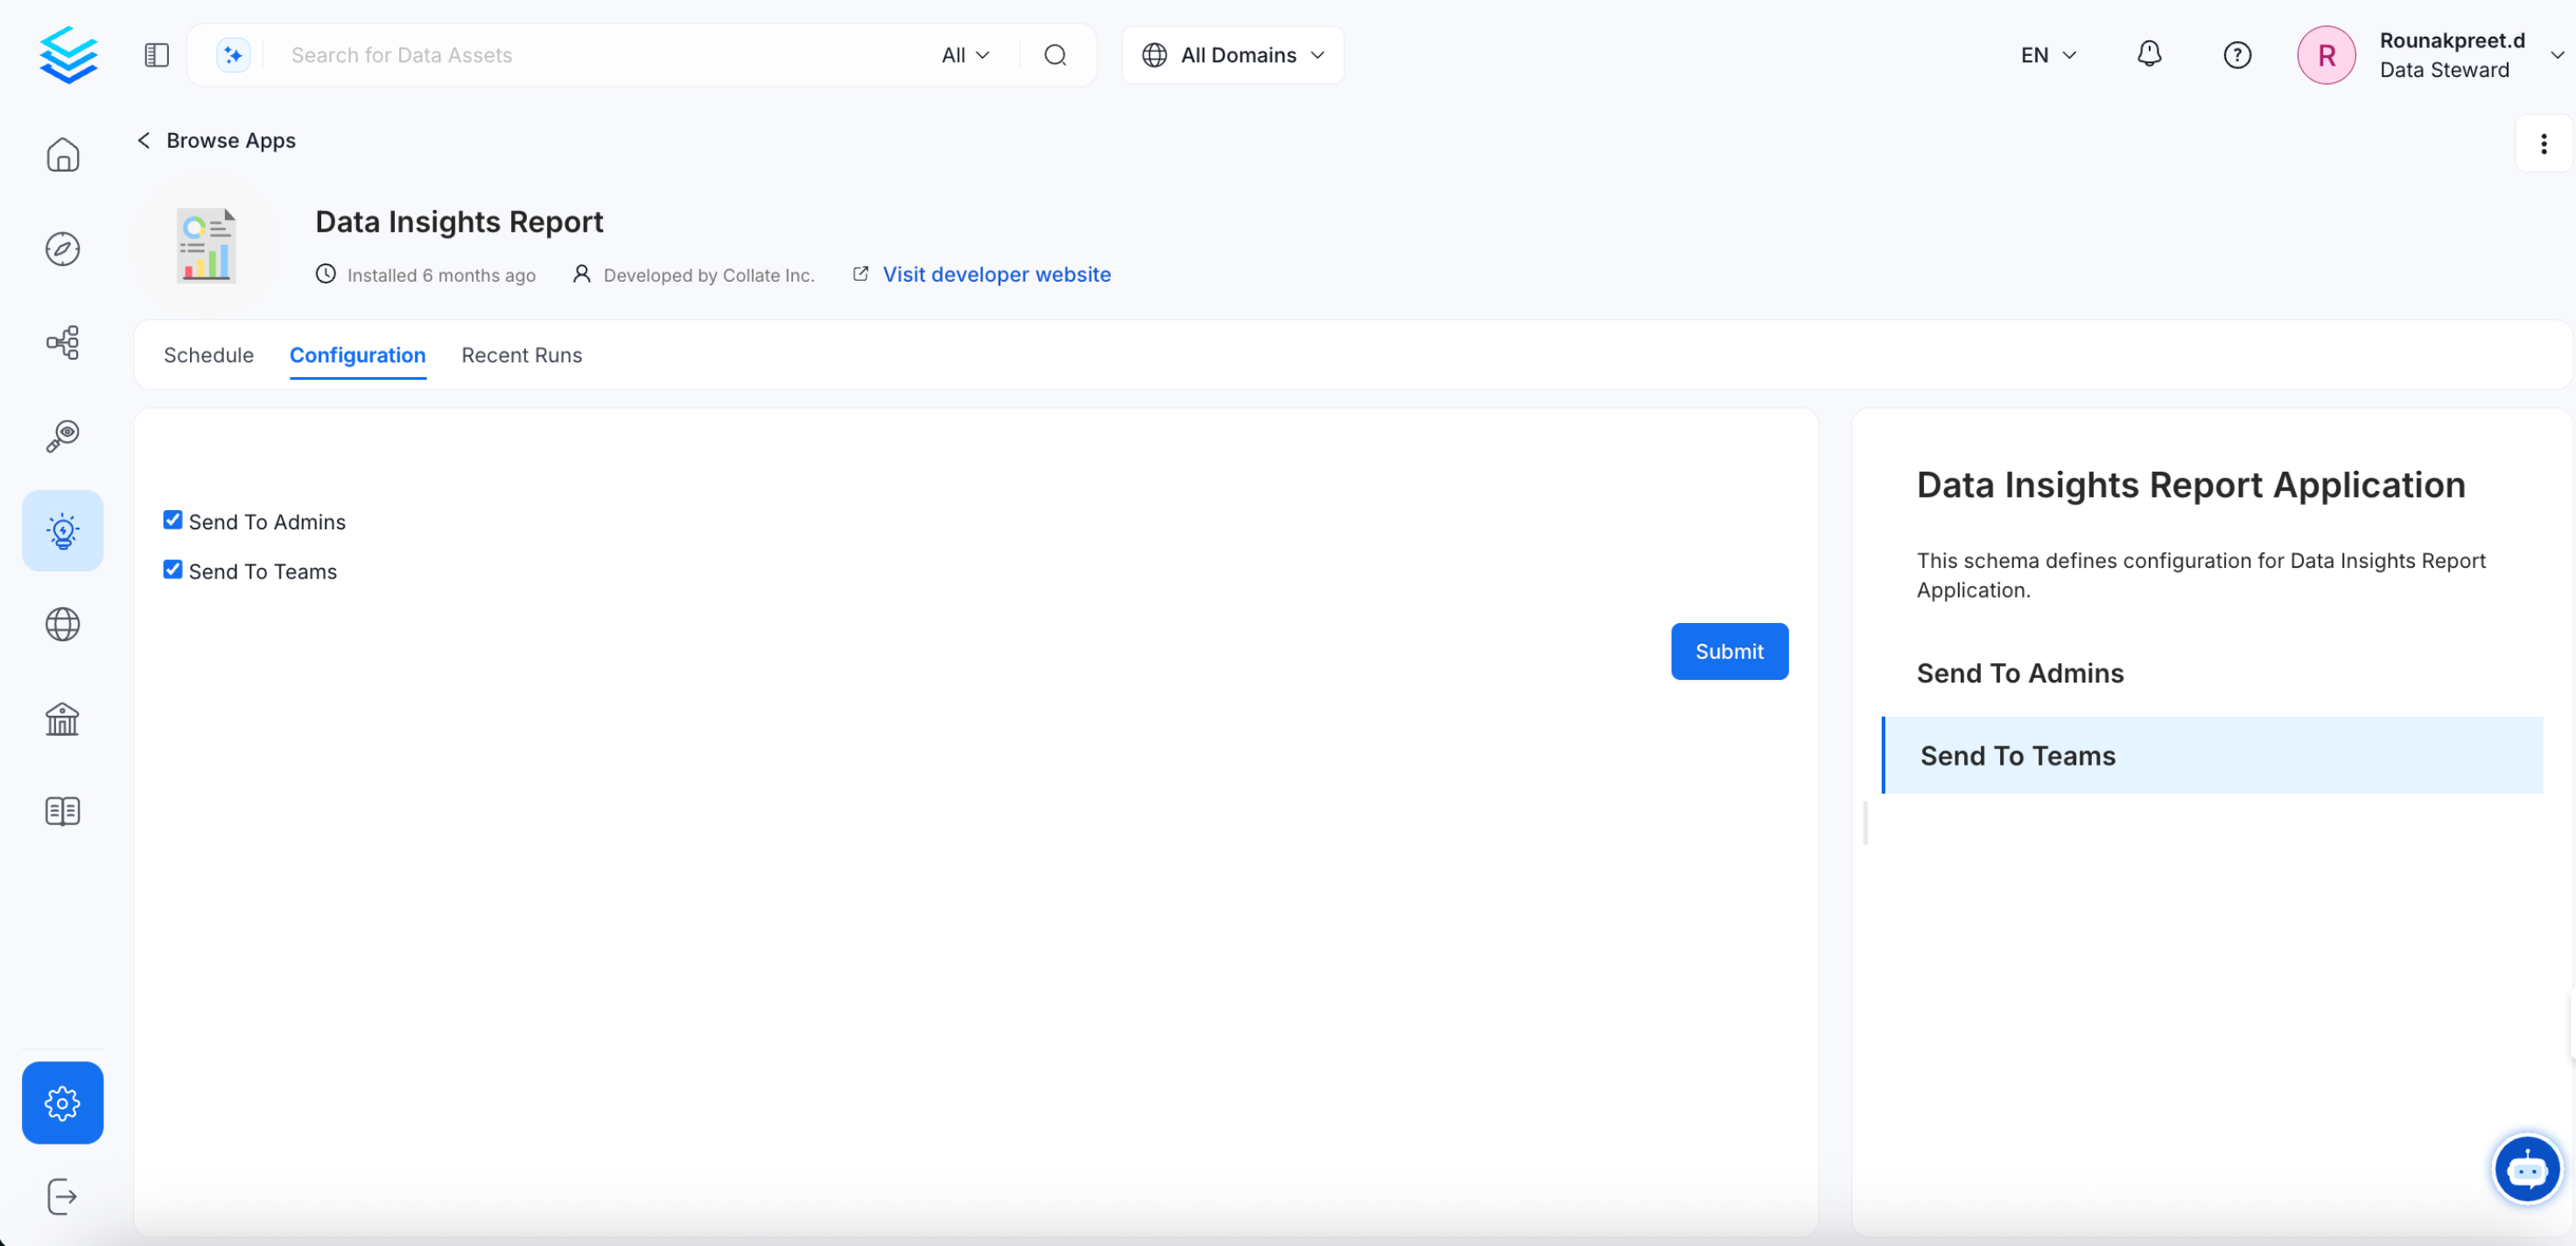The width and height of the screenshot is (2576, 1246).
Task: Expand the All search filter dropdown
Action: point(965,55)
